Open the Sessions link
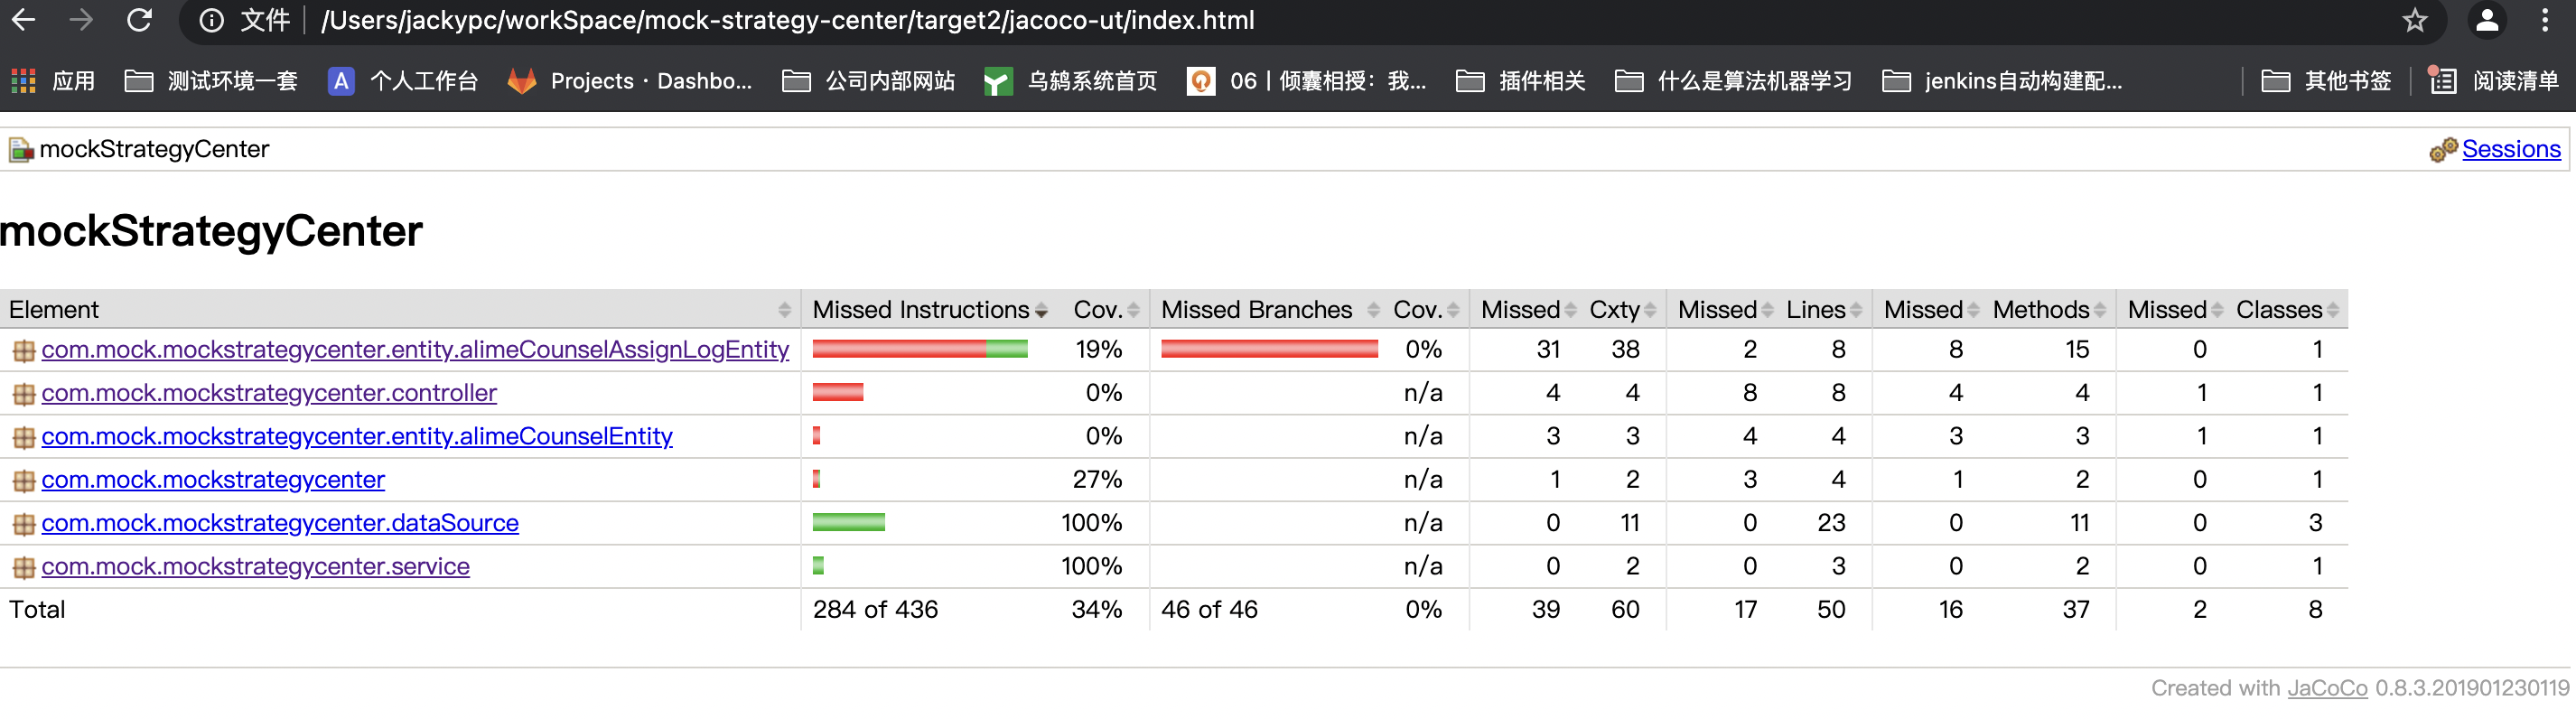 [x=2511, y=149]
